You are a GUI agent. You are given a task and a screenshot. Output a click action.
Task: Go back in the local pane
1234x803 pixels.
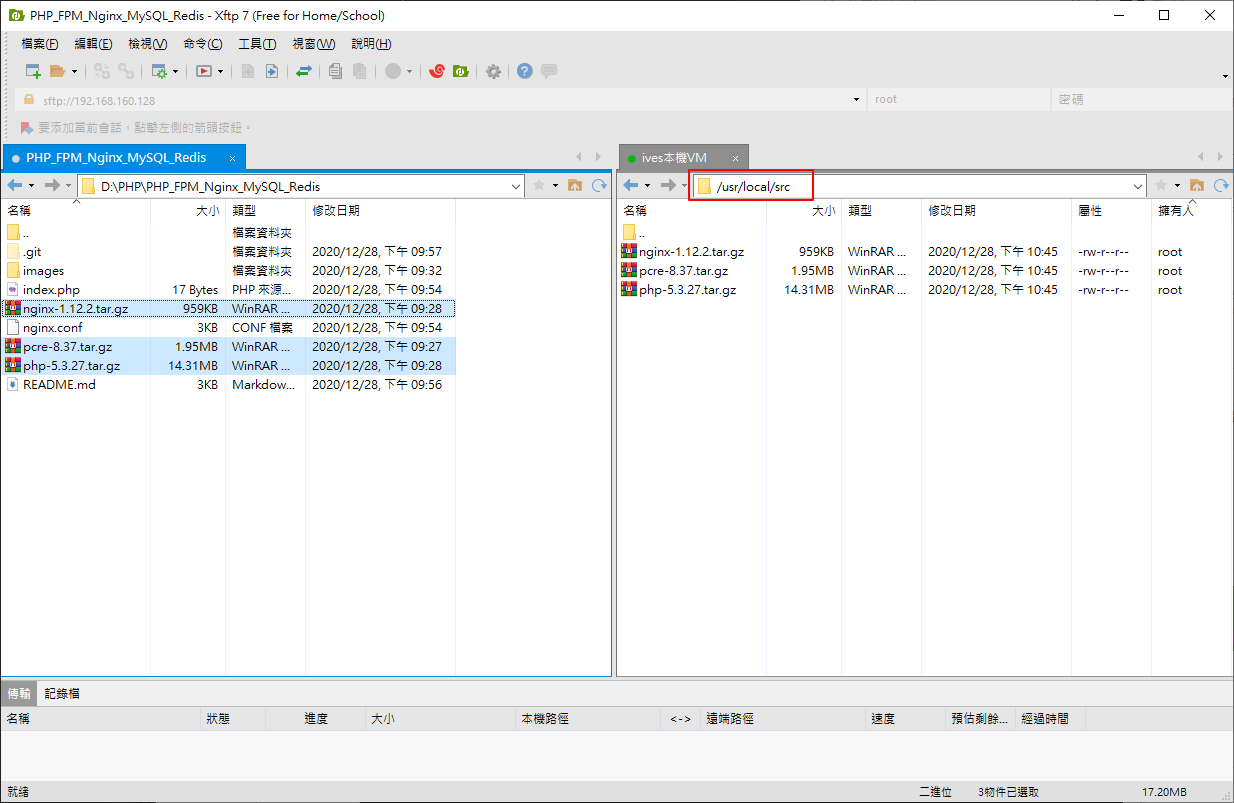click(15, 185)
